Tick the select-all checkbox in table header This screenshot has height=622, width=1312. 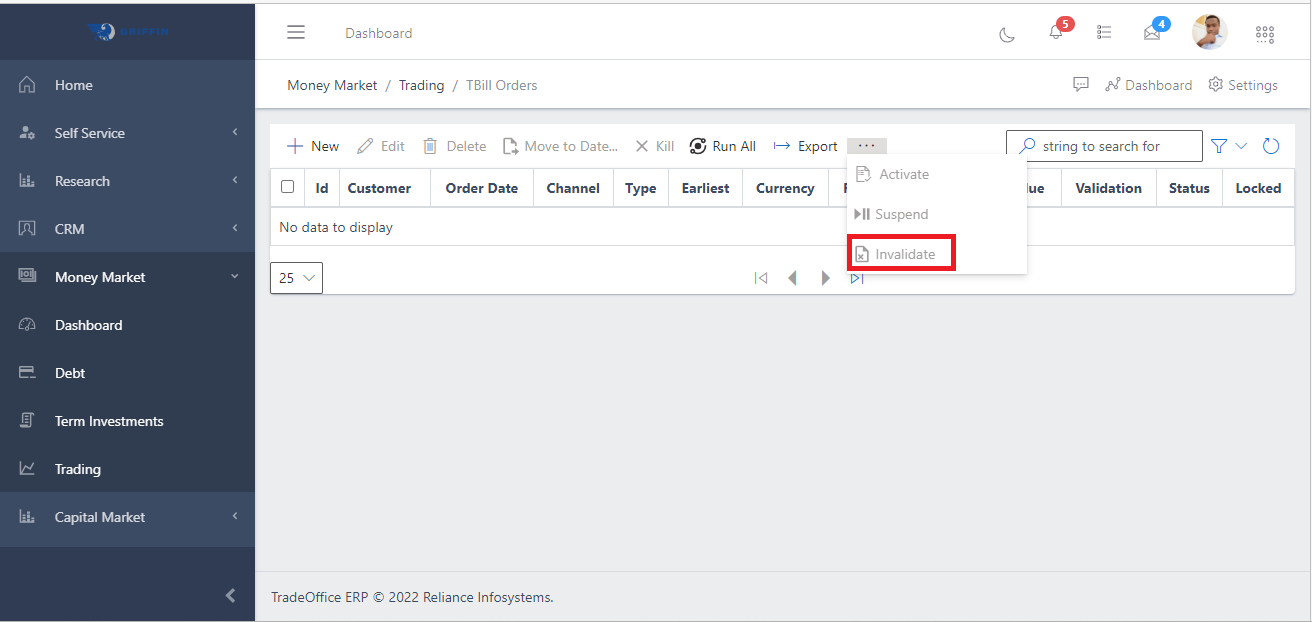click(x=288, y=187)
